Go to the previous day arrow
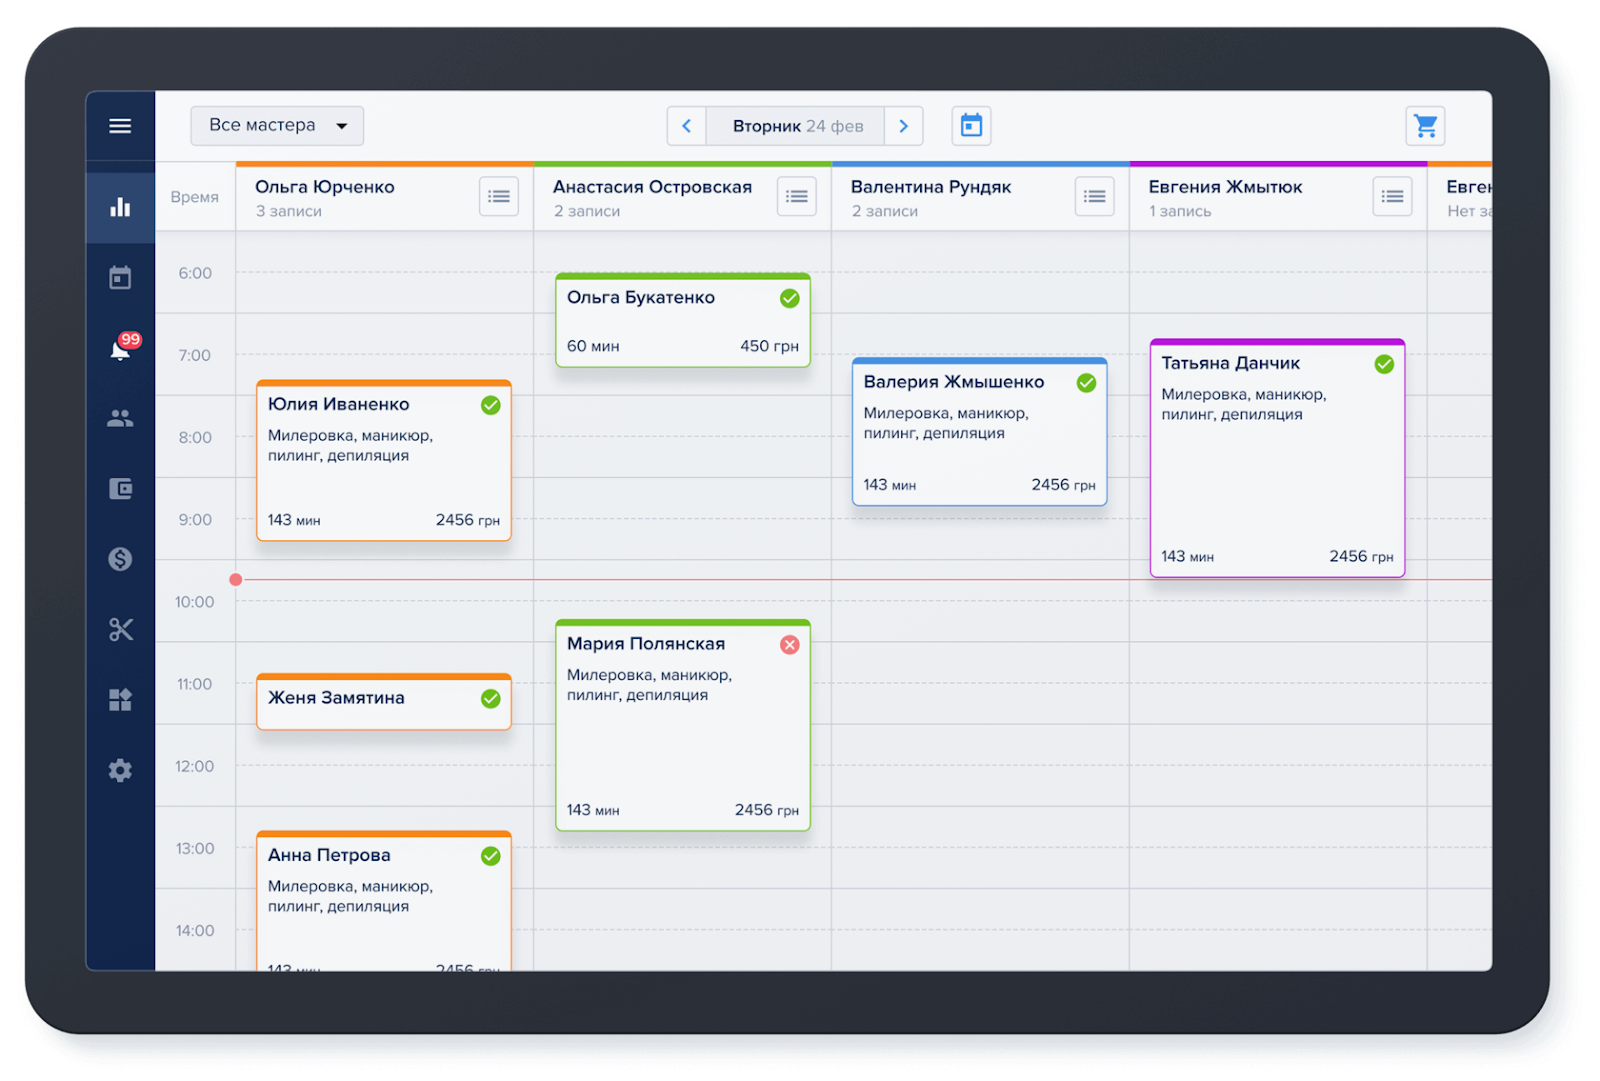Image resolution: width=1600 pixels, height=1081 pixels. coord(687,126)
